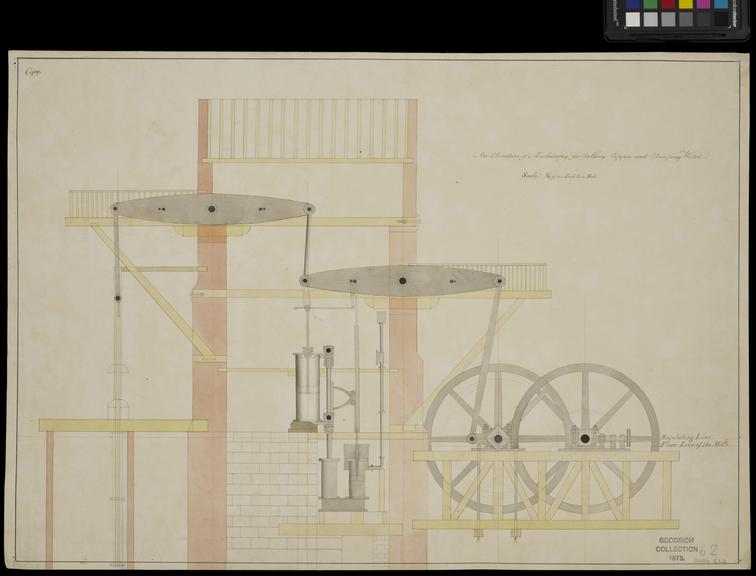Click the "Scale" caption line
Screen dimensions: 756x576
pos(559,176)
